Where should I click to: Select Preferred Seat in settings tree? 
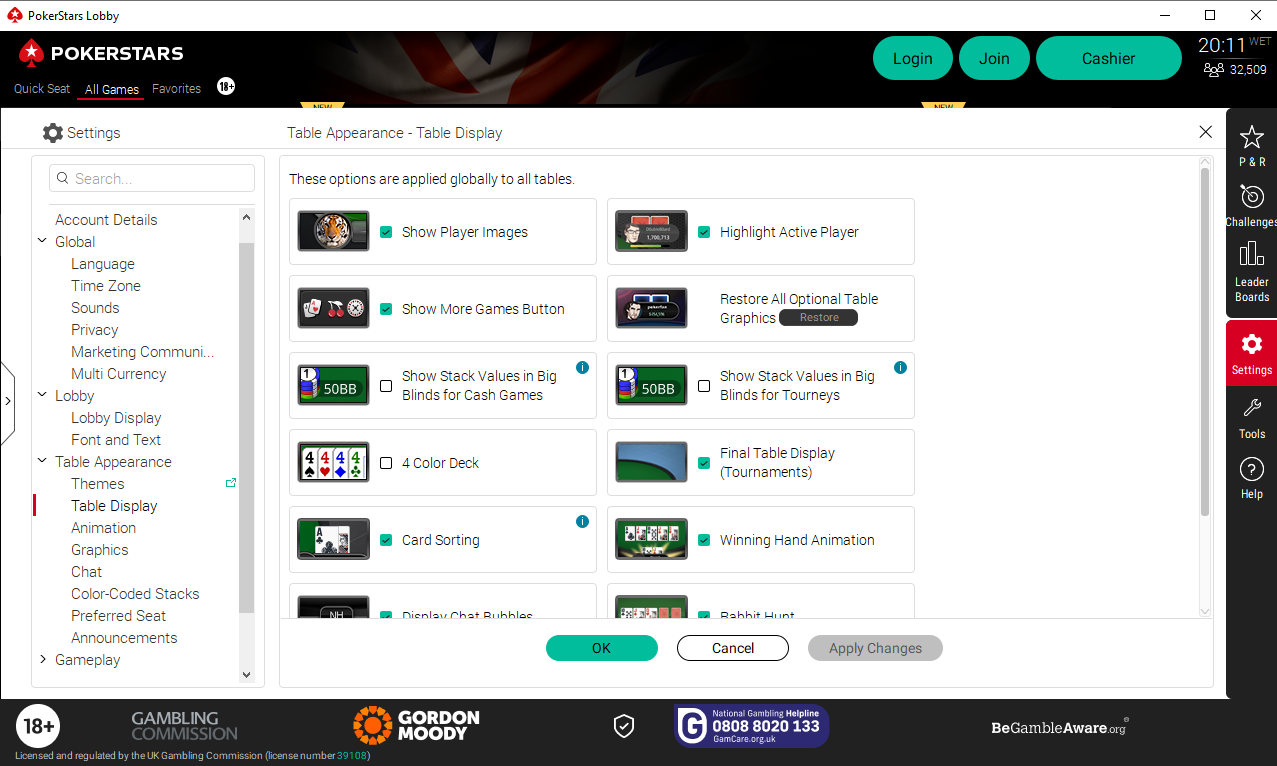click(118, 615)
